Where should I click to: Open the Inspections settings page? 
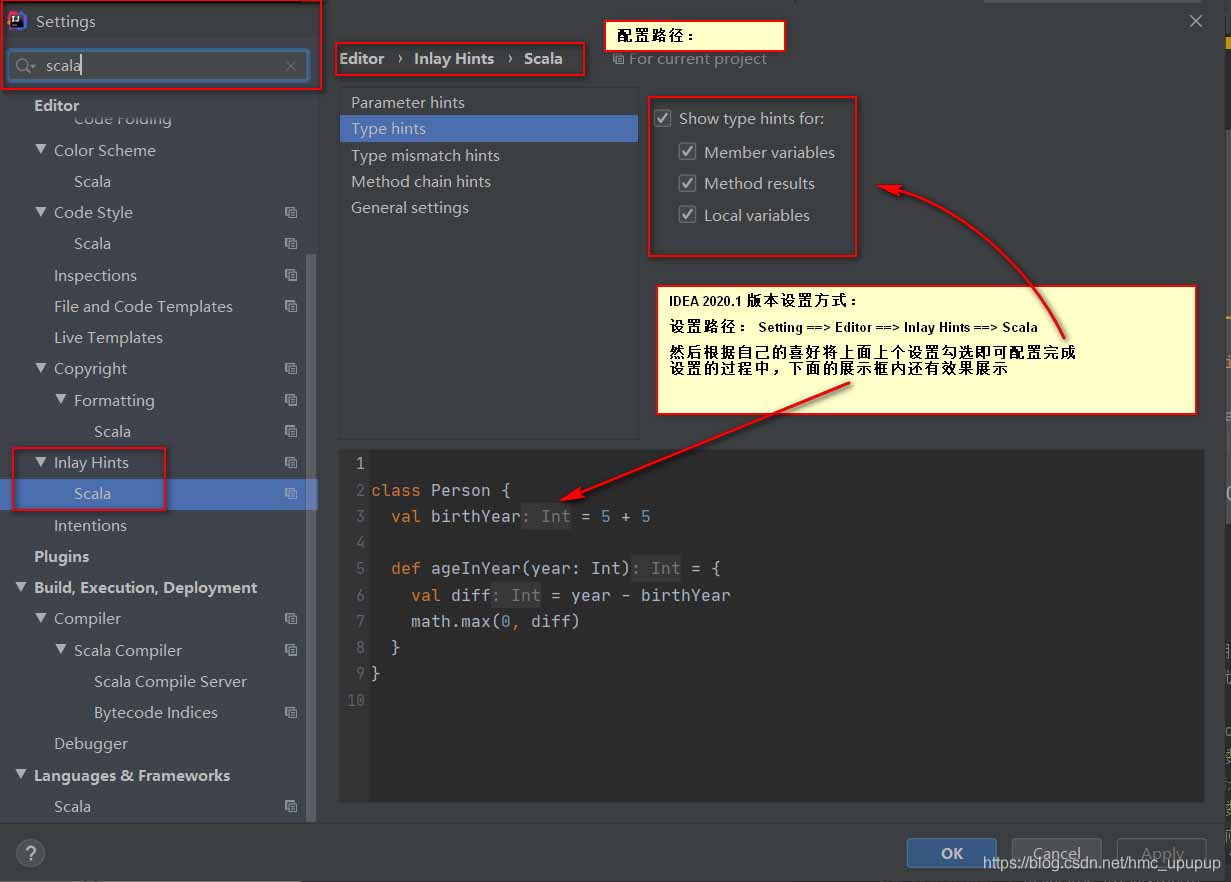click(x=95, y=275)
